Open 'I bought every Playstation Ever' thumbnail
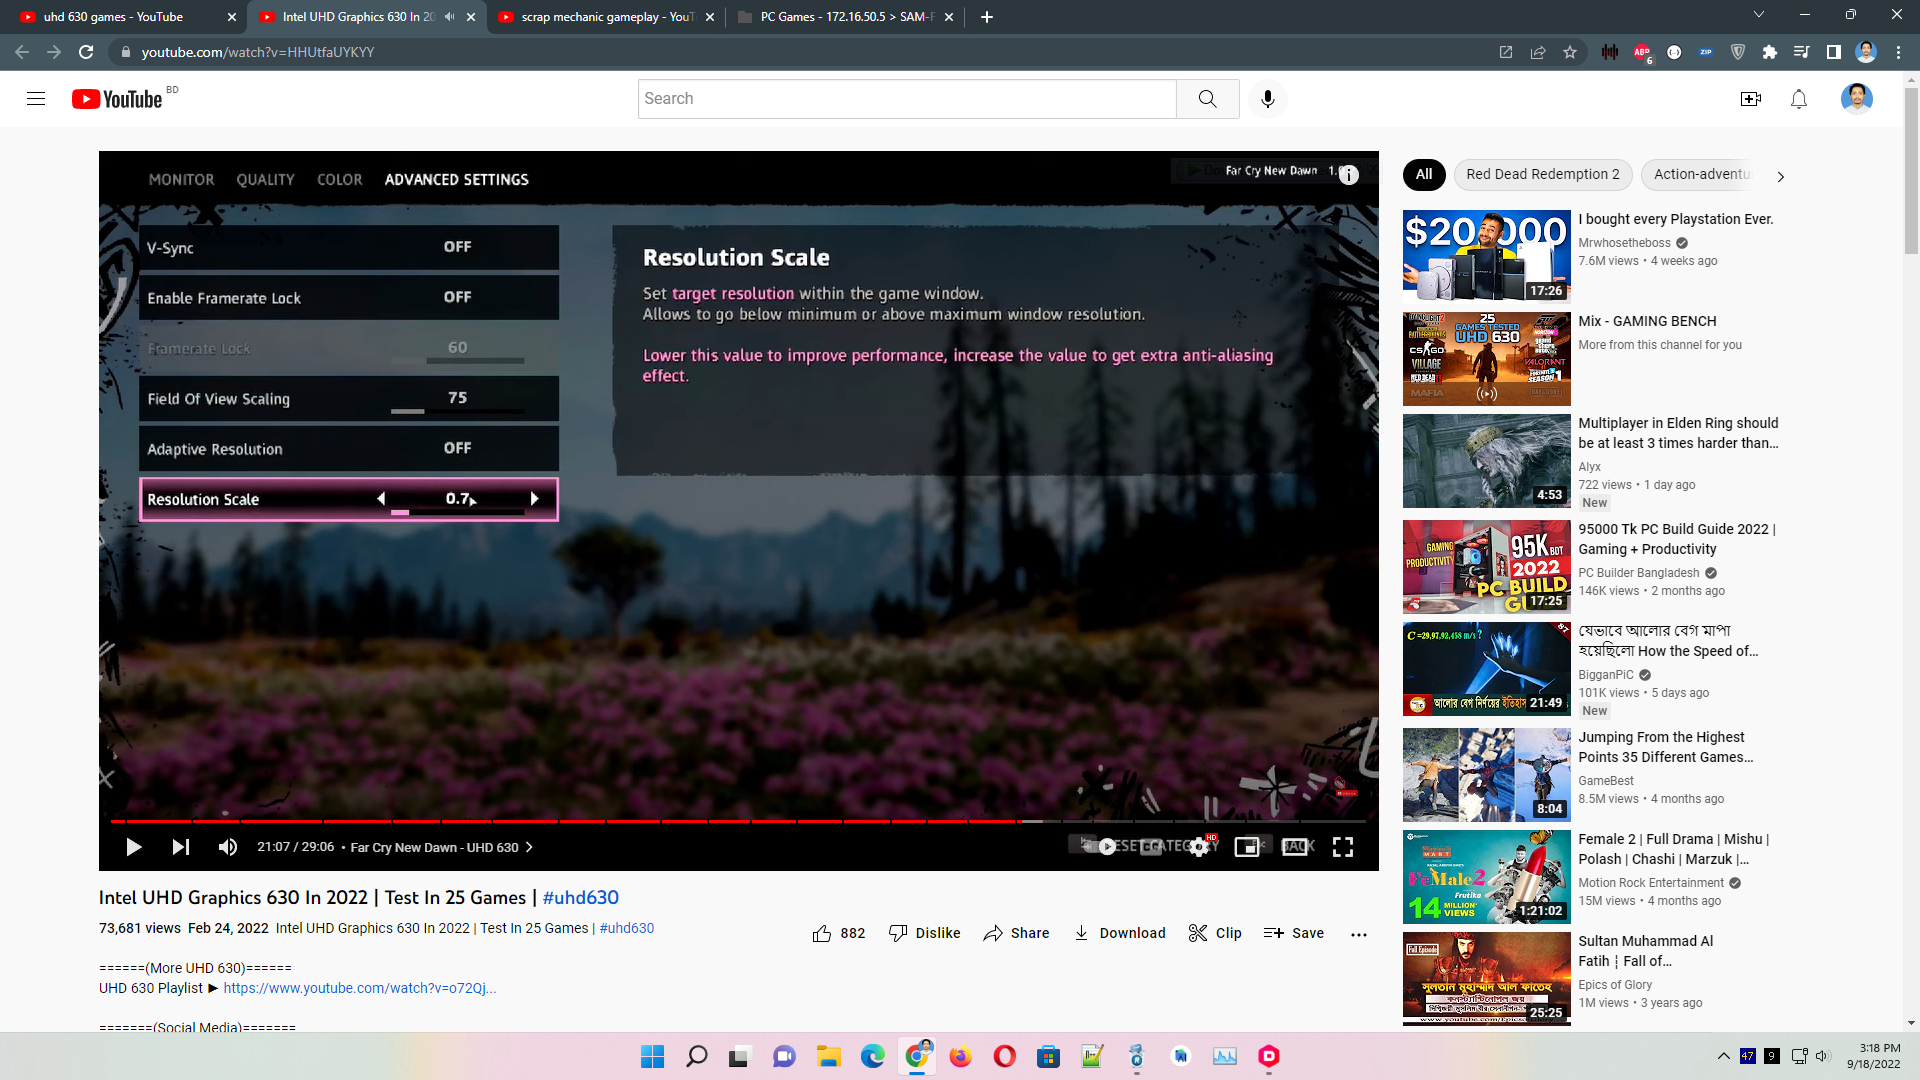Screen dimensions: 1920x1080 pyautogui.click(x=1486, y=257)
